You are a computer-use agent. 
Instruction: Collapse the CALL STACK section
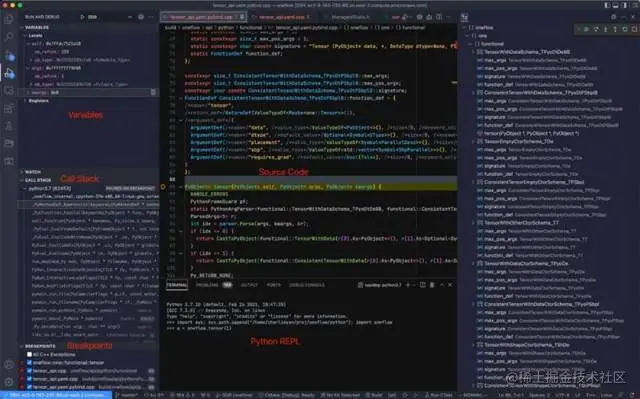point(22,180)
